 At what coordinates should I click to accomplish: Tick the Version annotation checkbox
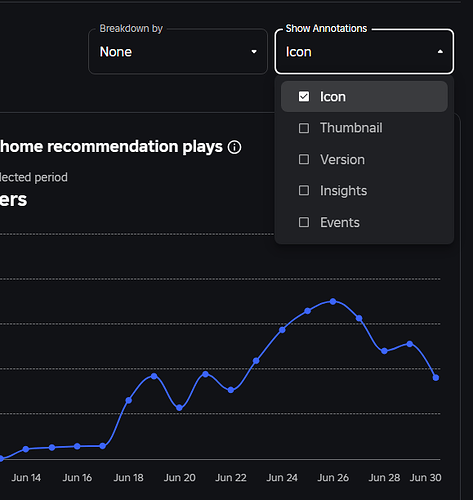coord(304,159)
